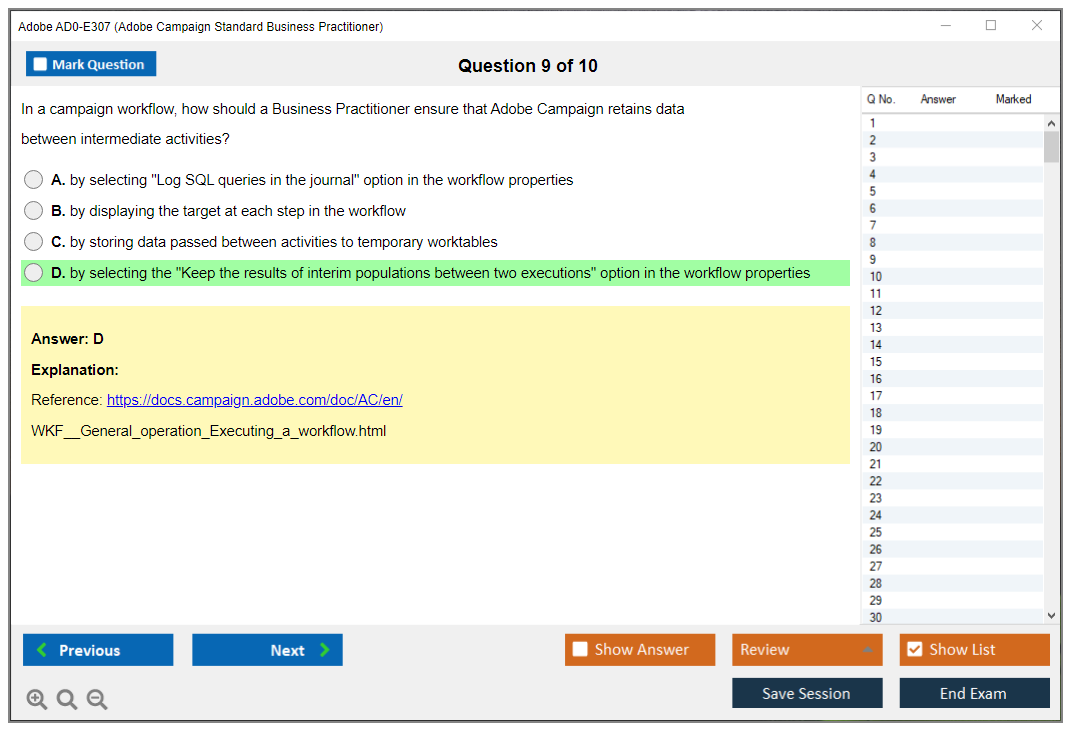Toggle the Show Answer checkbox
This screenshot has height=735, width=1075.
[581, 650]
